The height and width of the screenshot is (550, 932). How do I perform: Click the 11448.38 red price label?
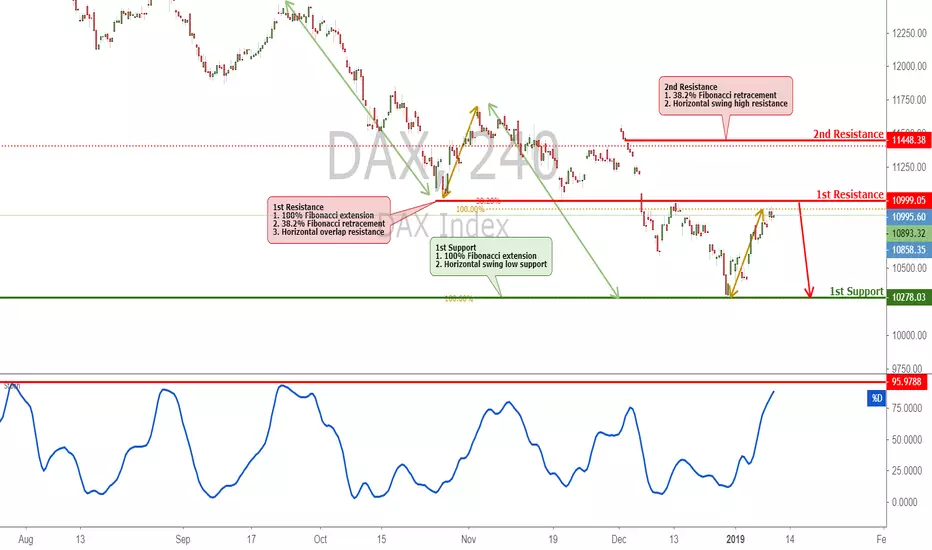click(x=908, y=140)
